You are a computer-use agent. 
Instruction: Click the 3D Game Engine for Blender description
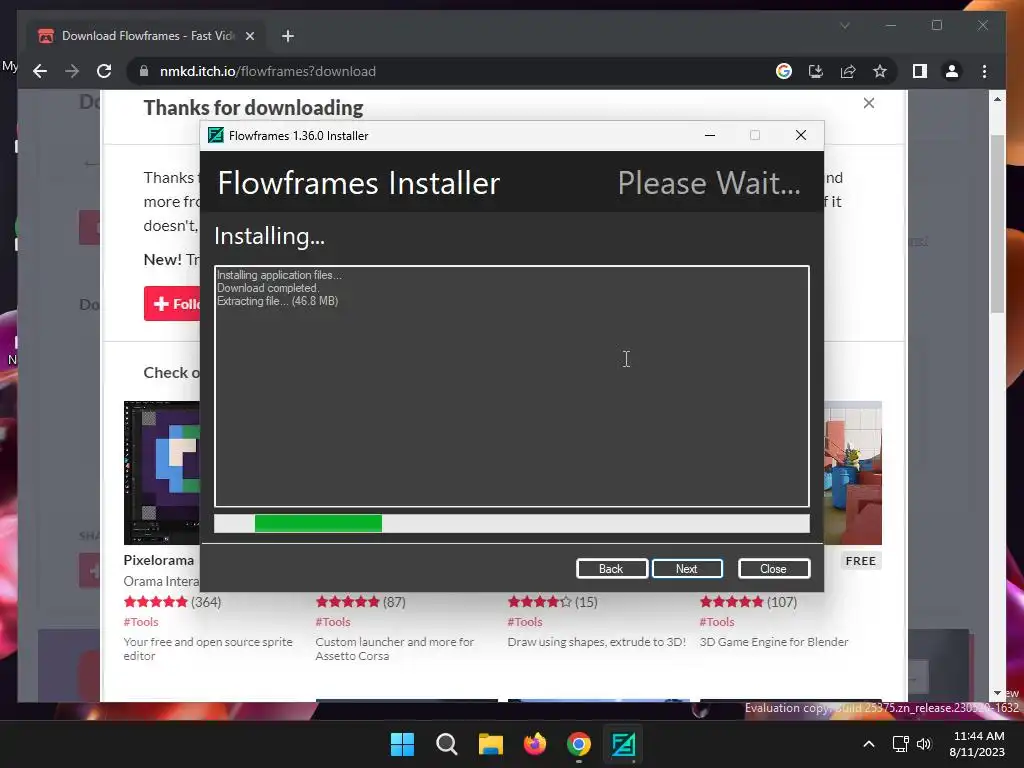pos(774,642)
